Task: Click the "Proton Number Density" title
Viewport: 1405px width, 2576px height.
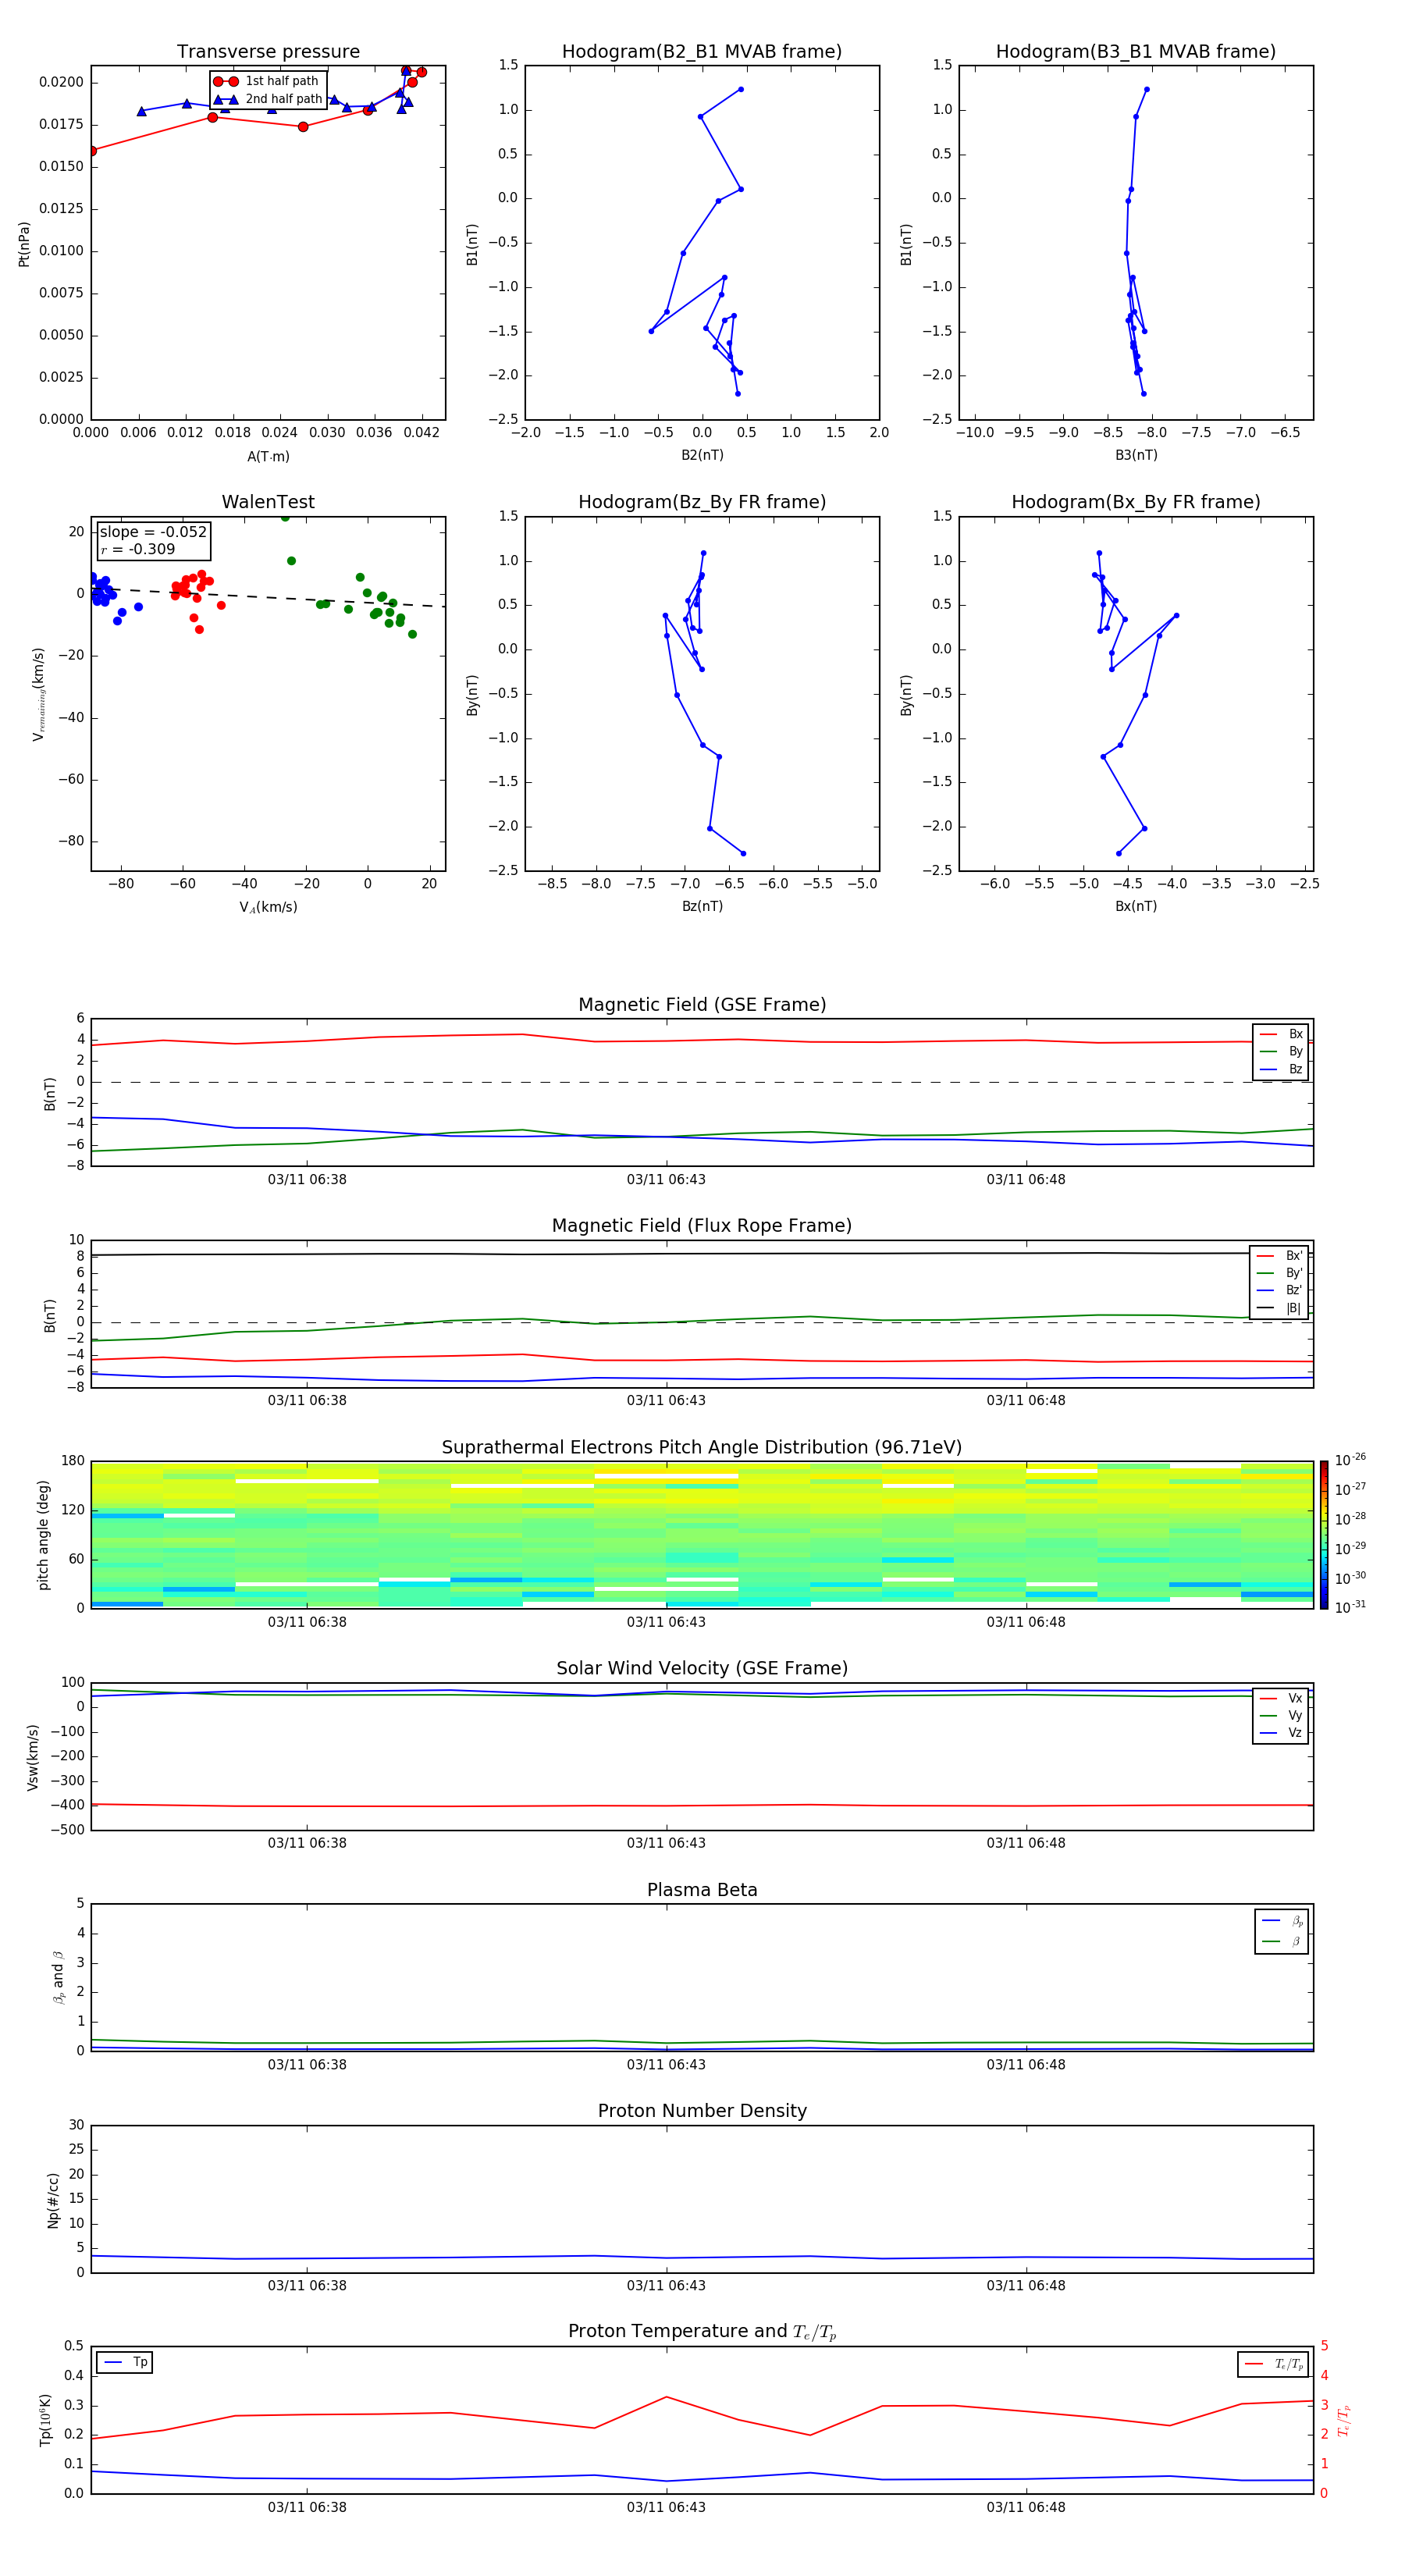Action: coord(701,2111)
